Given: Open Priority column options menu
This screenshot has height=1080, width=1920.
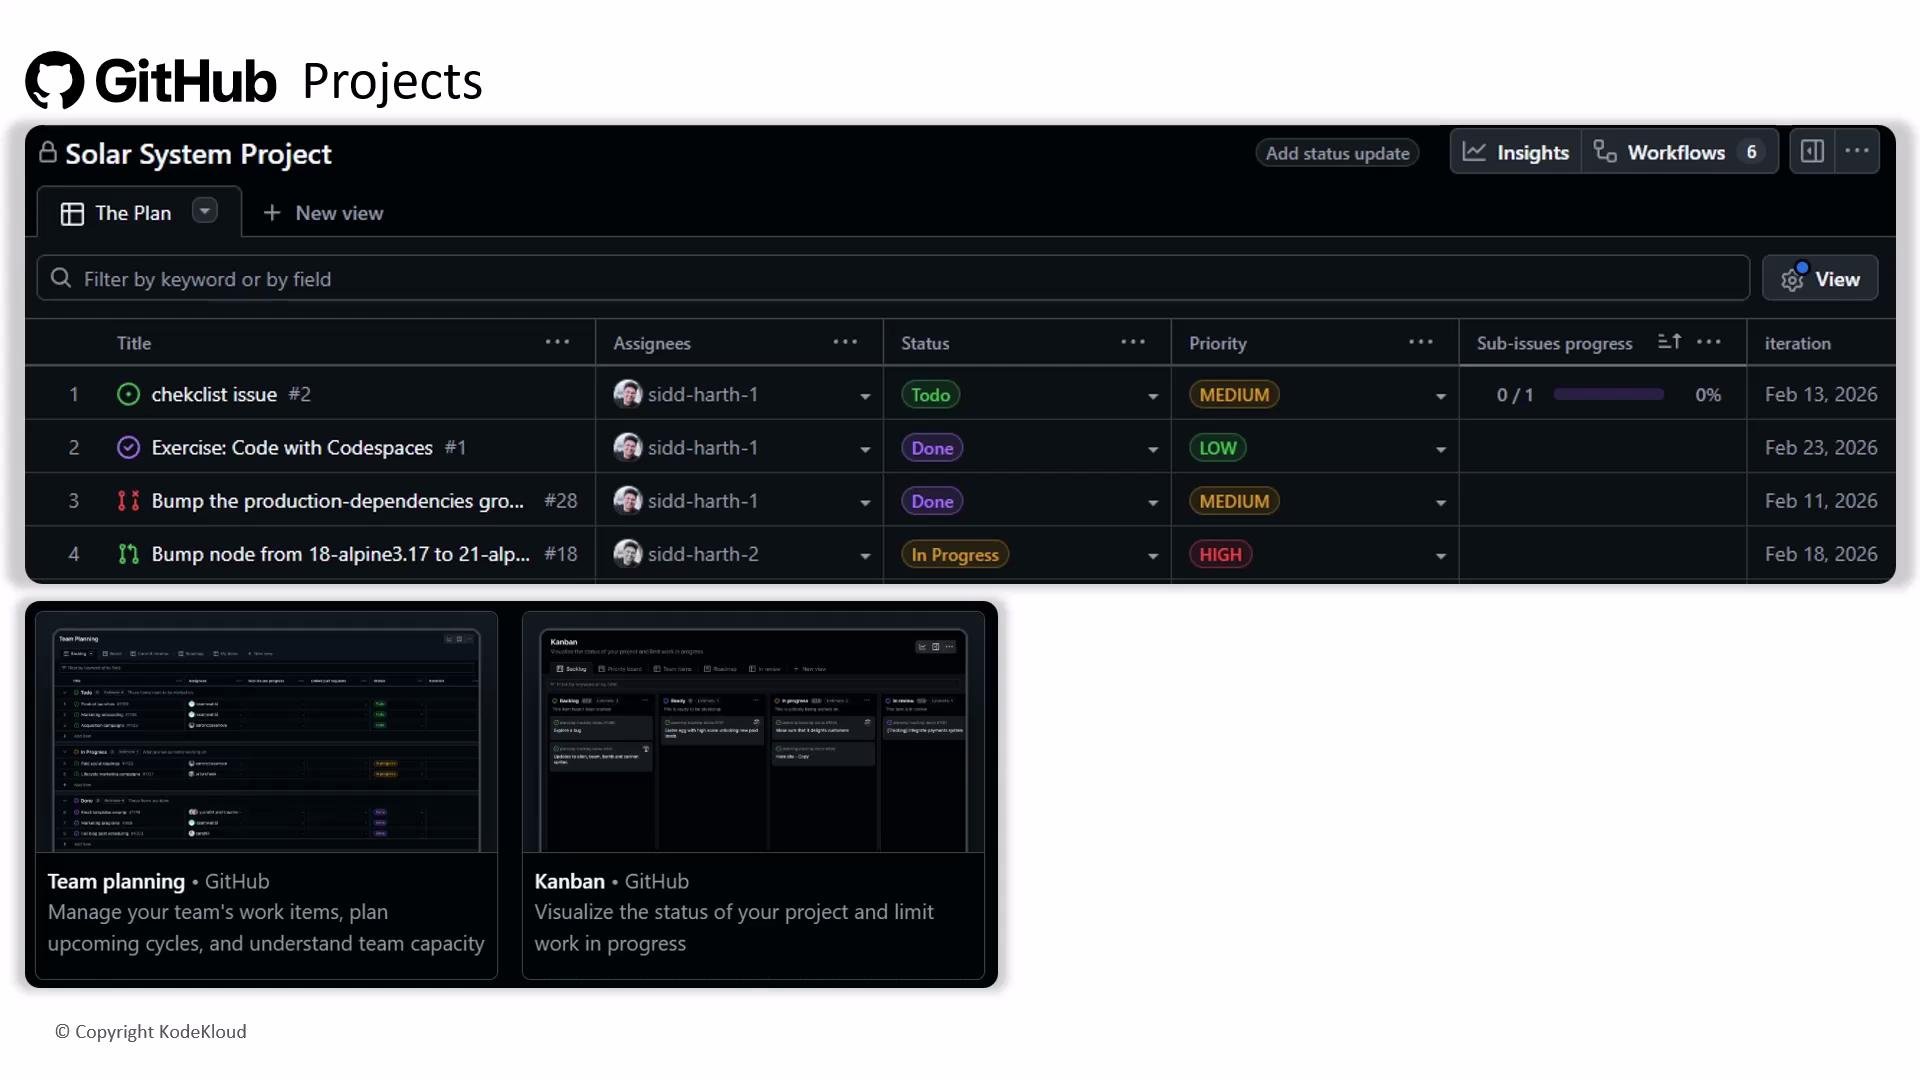Looking at the screenshot, I should pyautogui.click(x=1421, y=342).
